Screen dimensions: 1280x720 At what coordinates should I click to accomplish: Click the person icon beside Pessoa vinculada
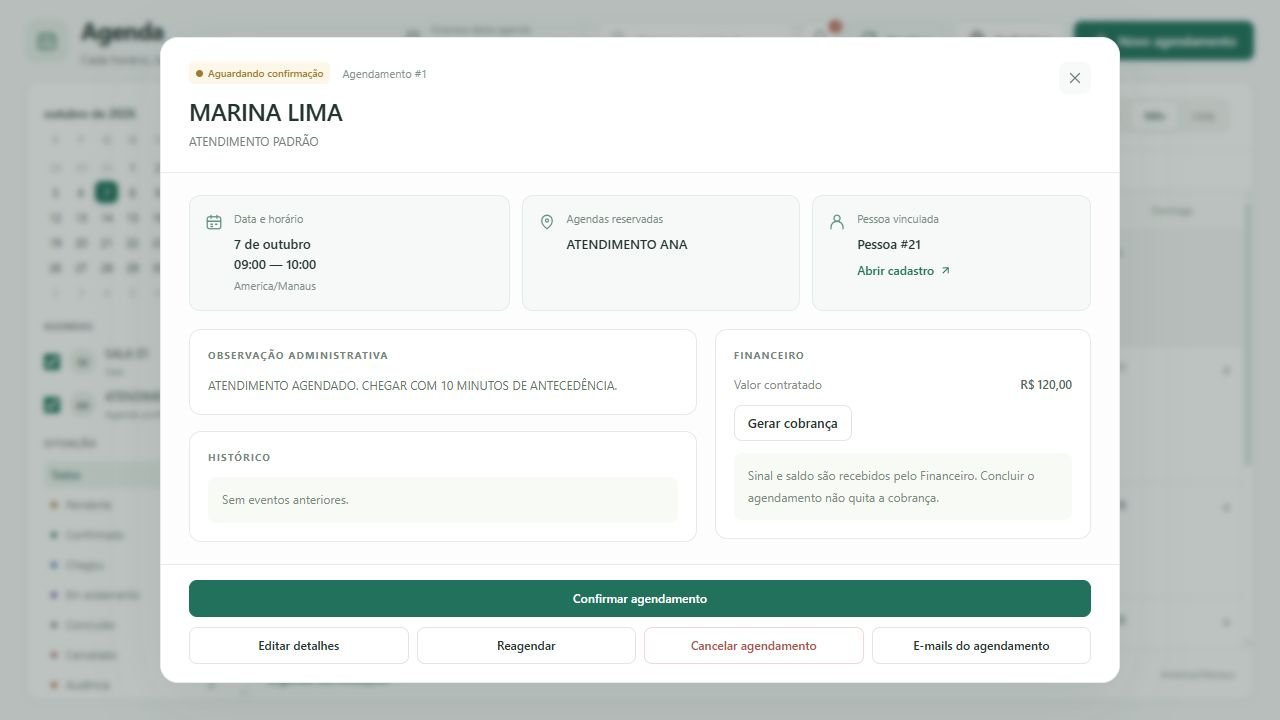coord(837,222)
